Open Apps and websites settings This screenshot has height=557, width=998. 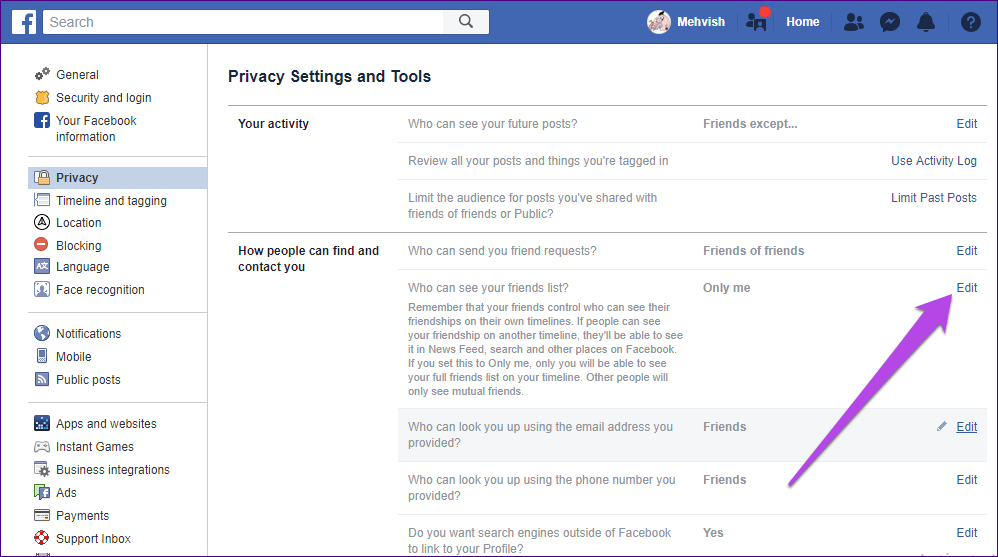(106, 423)
